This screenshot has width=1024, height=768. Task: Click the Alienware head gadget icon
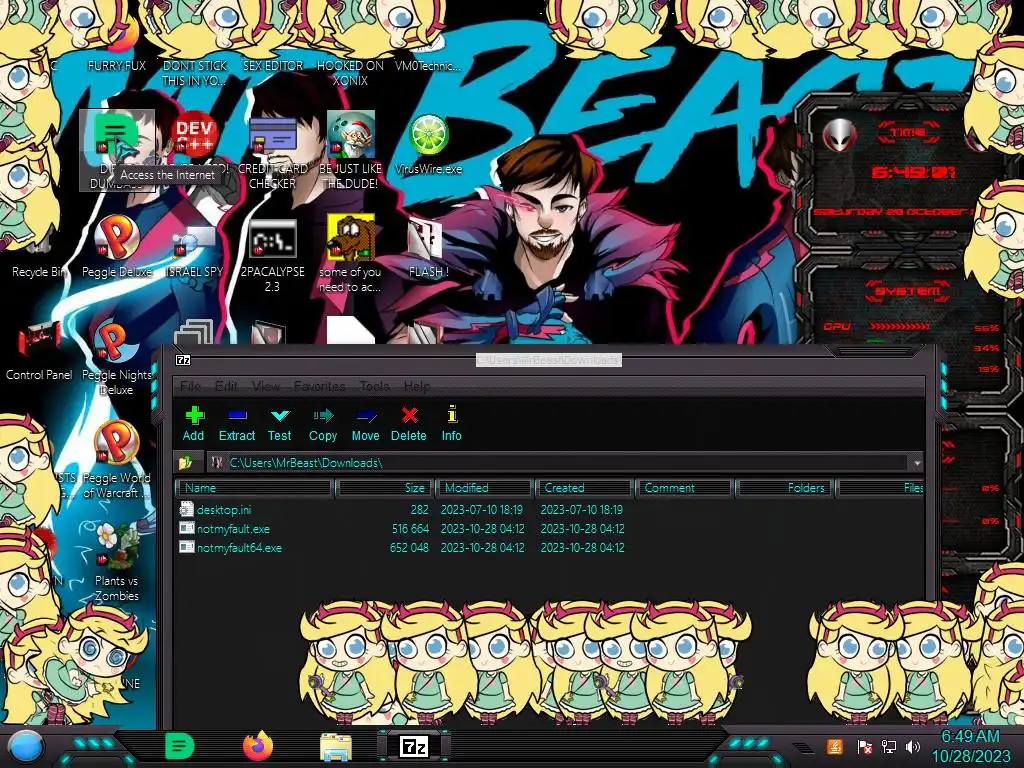pos(839,135)
